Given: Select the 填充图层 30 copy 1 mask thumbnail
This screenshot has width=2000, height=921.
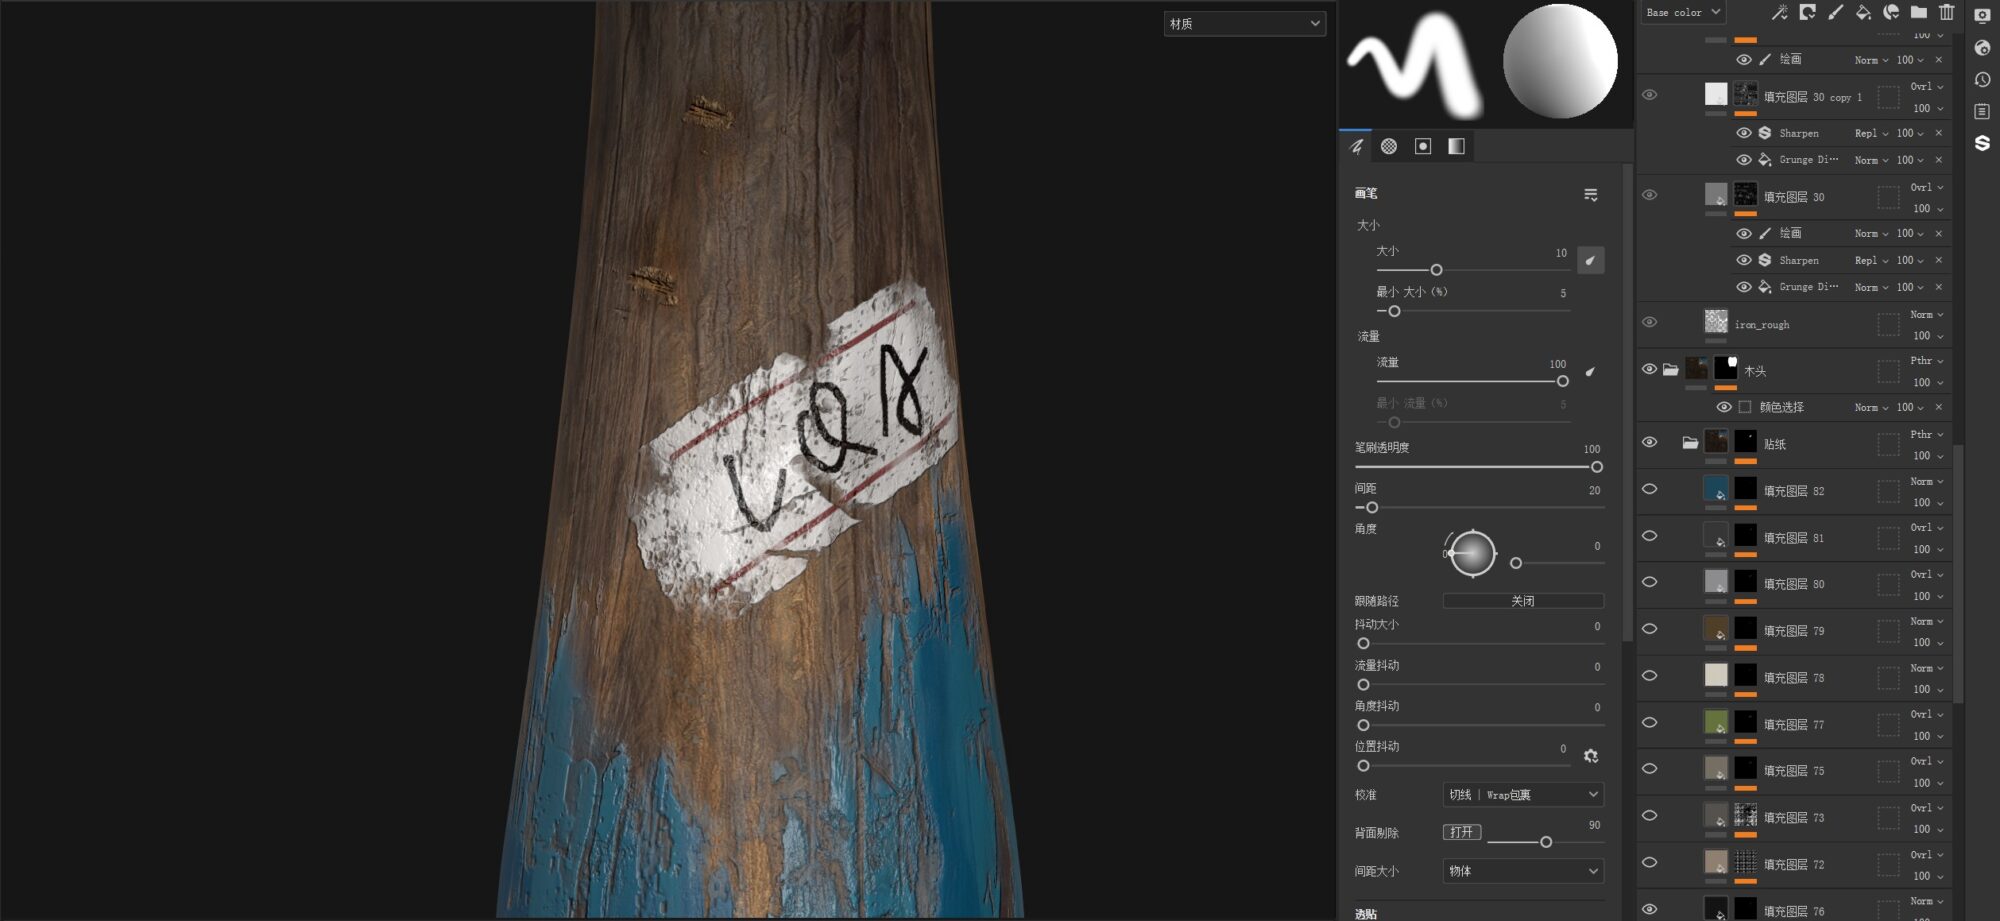Looking at the screenshot, I should [x=1745, y=94].
